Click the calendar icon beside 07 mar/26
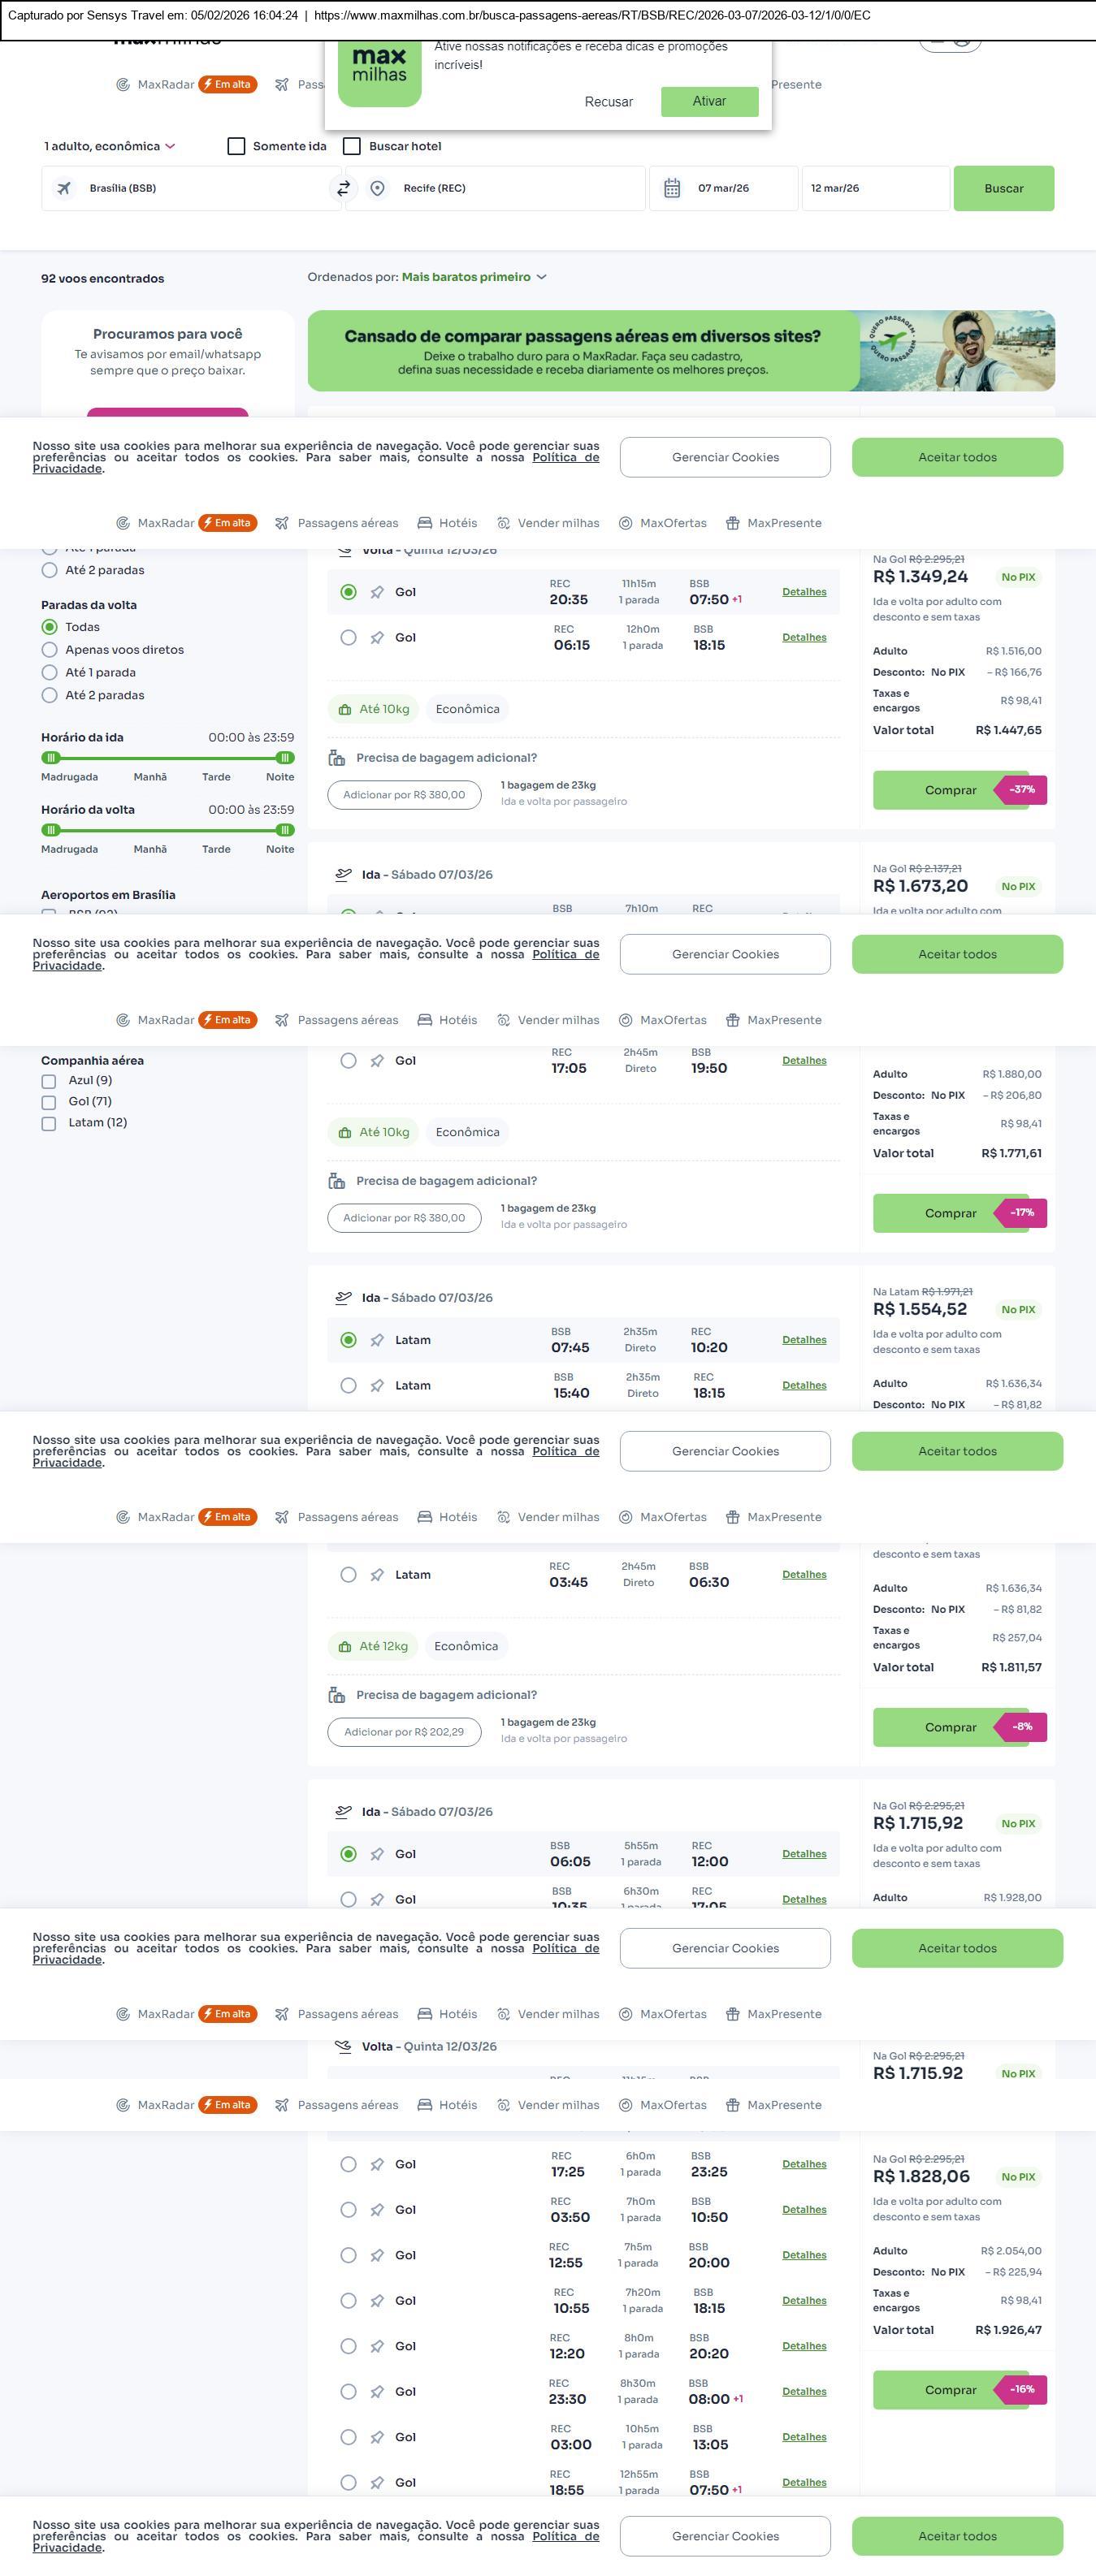Viewport: 1096px width, 2576px height. (672, 188)
